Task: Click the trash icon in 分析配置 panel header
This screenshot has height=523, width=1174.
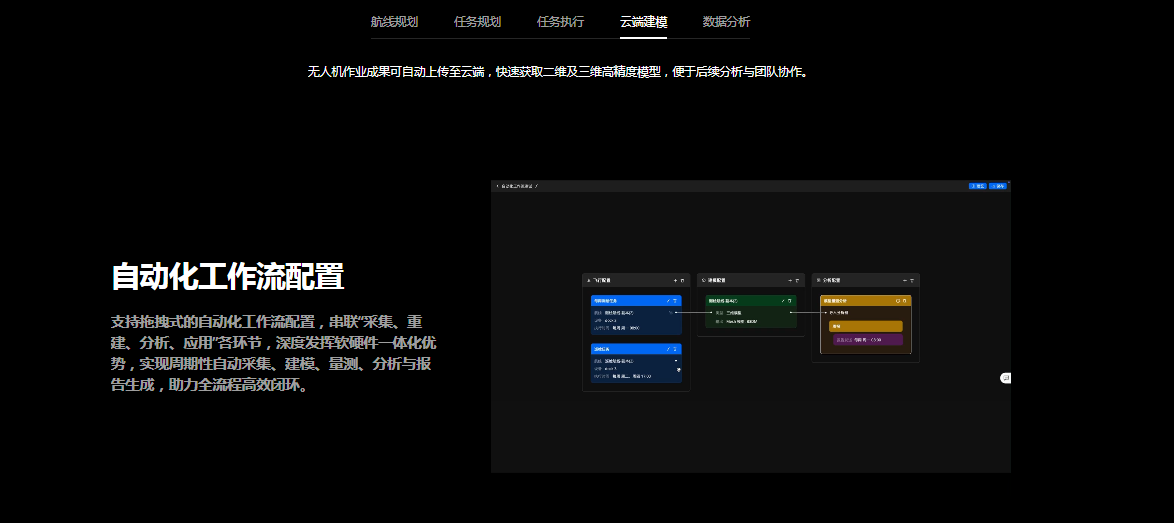Action: click(912, 280)
